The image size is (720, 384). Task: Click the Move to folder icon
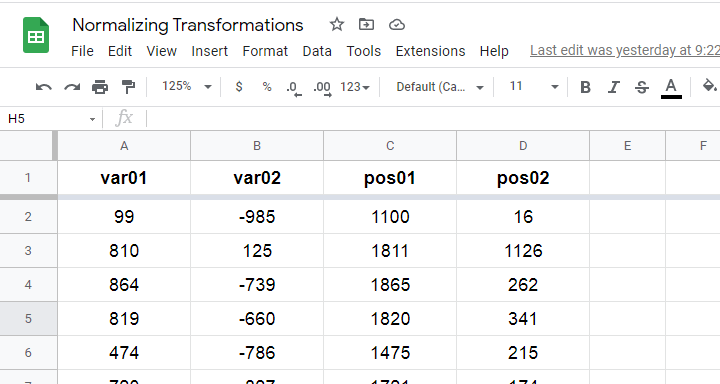(x=366, y=24)
